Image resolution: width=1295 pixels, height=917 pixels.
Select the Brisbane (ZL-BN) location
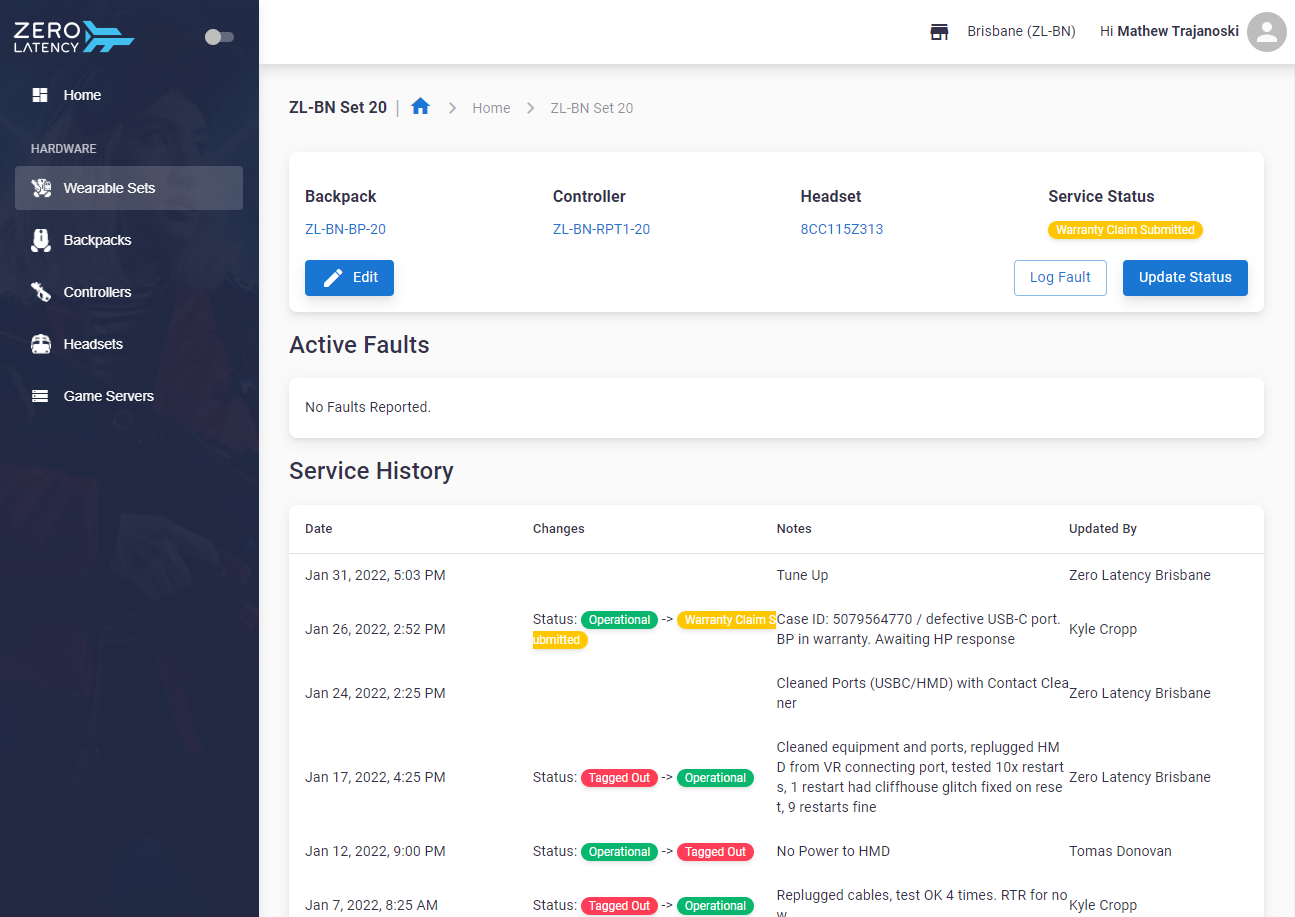click(x=1021, y=32)
